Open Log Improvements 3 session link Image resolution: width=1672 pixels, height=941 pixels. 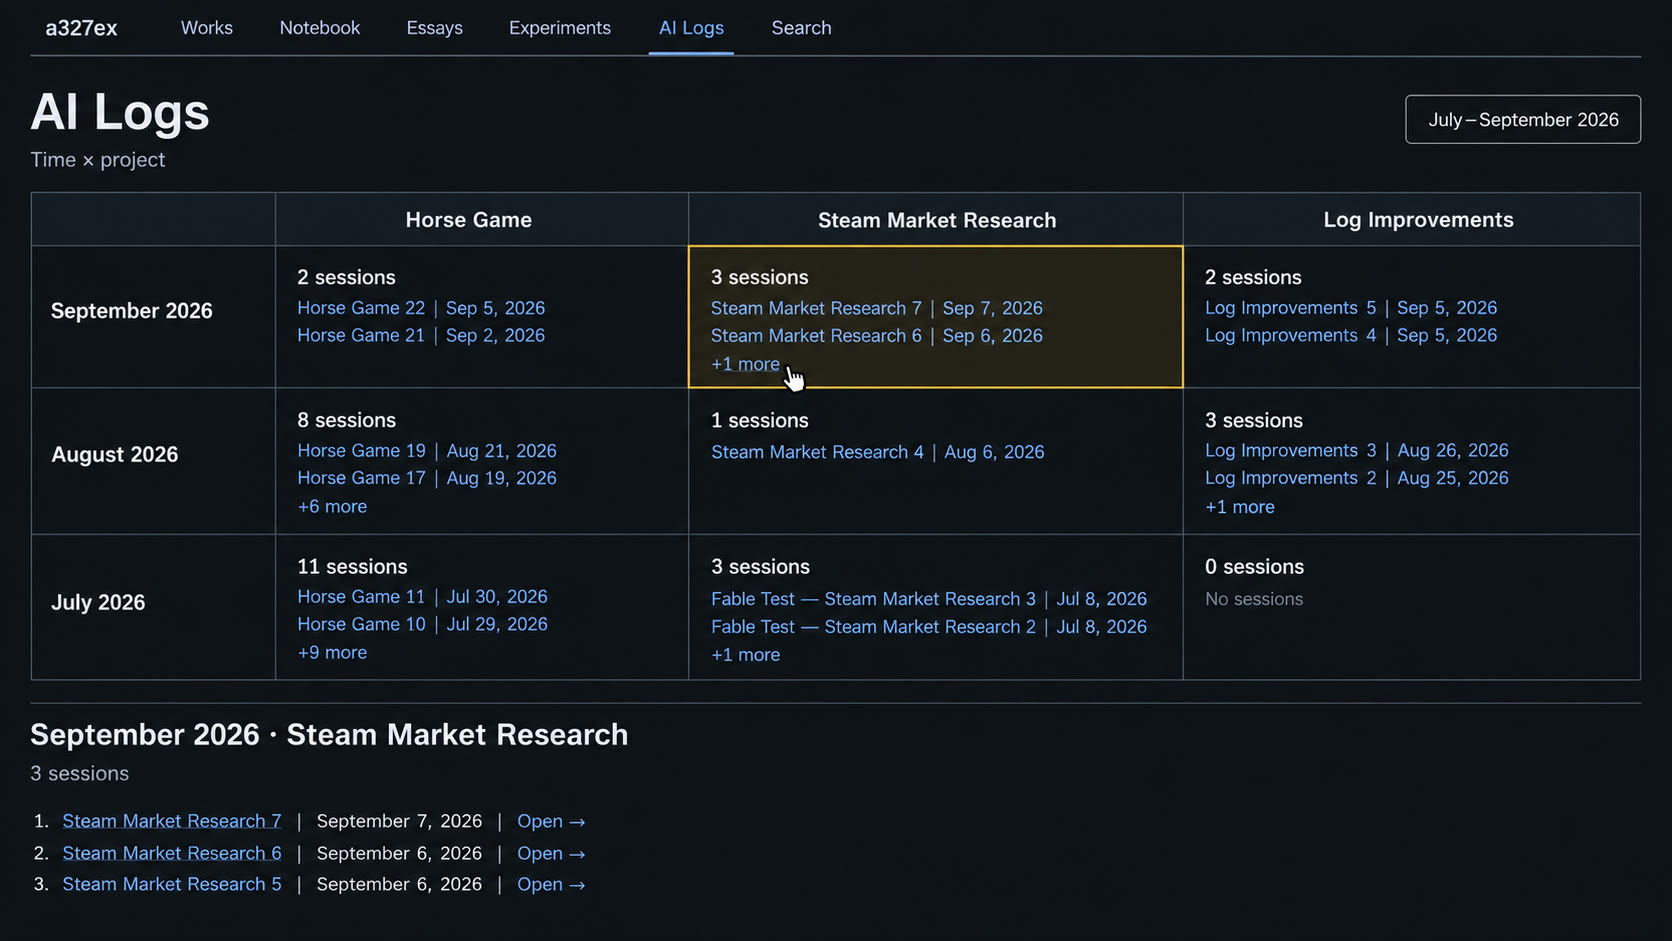point(1357,451)
